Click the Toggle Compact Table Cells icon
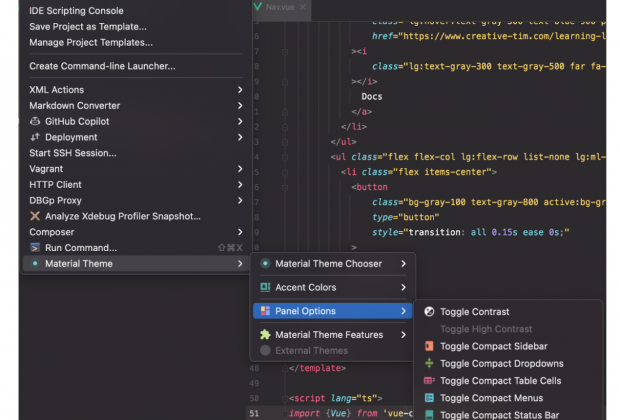 pos(429,380)
